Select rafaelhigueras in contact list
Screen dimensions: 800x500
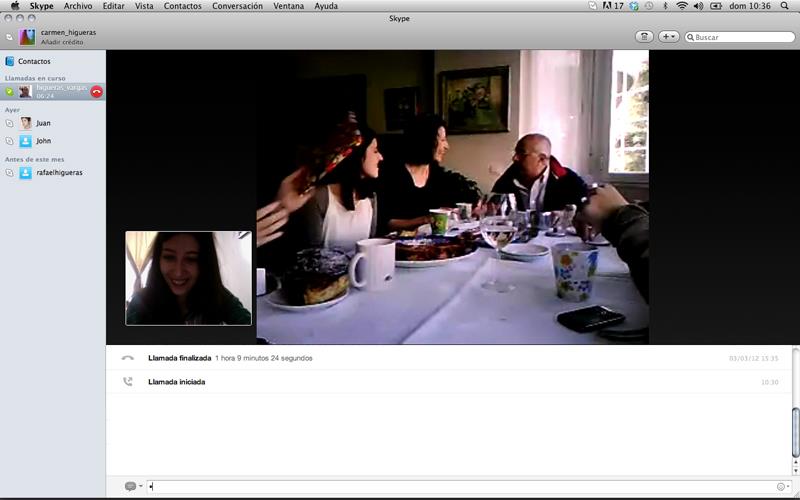point(60,172)
